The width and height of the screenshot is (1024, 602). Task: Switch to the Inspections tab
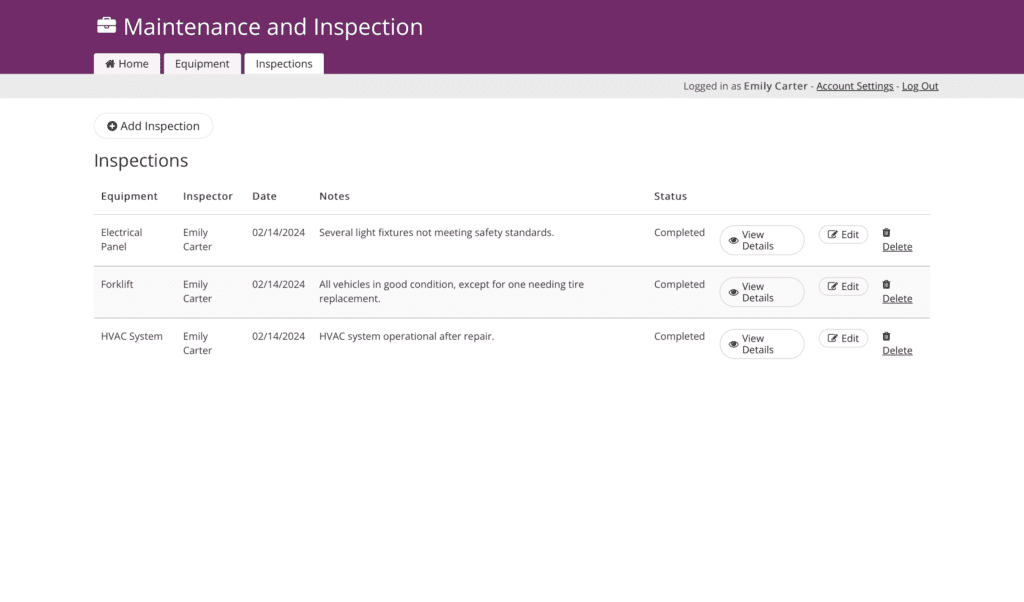[284, 64]
